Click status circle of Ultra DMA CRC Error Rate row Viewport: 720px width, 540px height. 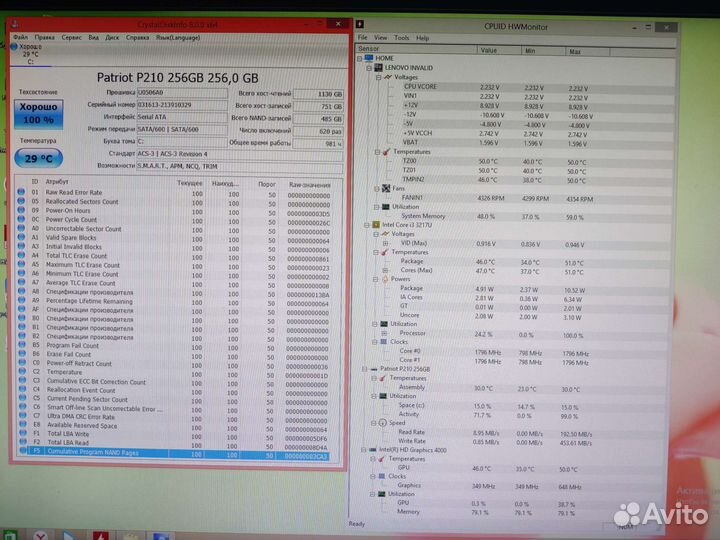pyautogui.click(x=22, y=416)
